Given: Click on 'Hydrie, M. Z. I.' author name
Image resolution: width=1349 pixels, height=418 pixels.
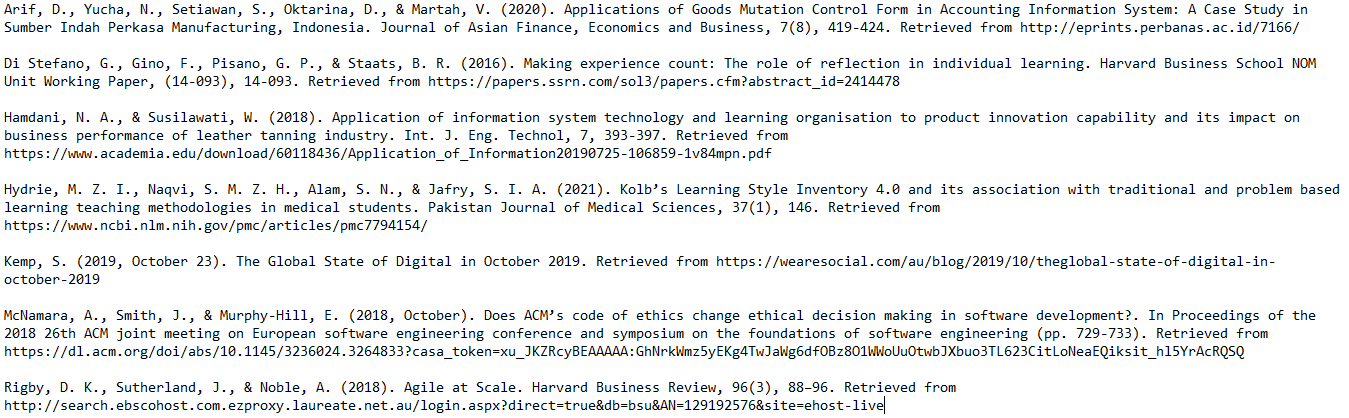Looking at the screenshot, I should pos(68,189).
